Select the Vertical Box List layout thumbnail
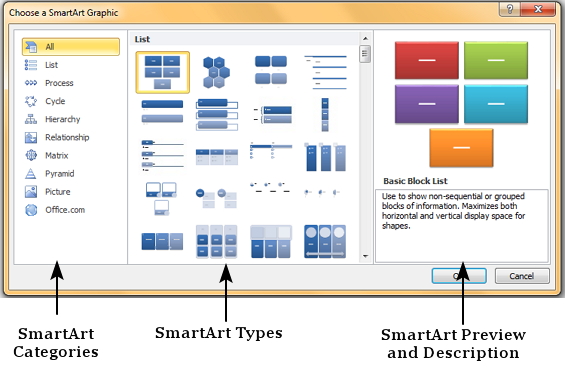565x378 pixels. tap(217, 115)
